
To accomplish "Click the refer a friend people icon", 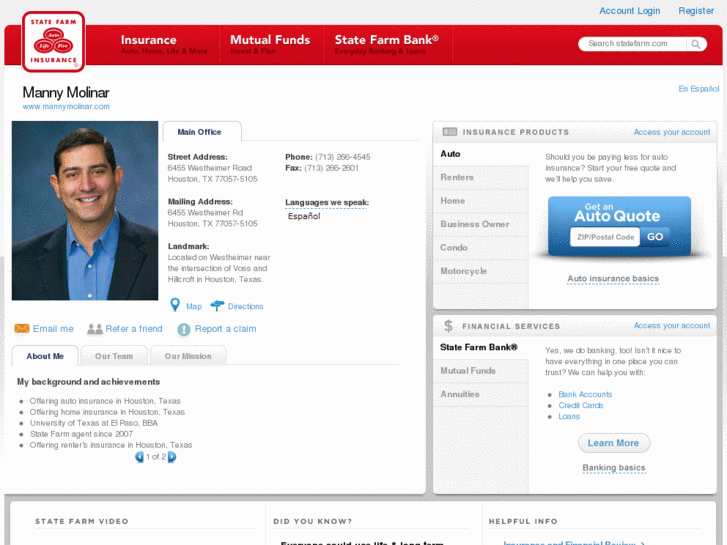I will (95, 329).
